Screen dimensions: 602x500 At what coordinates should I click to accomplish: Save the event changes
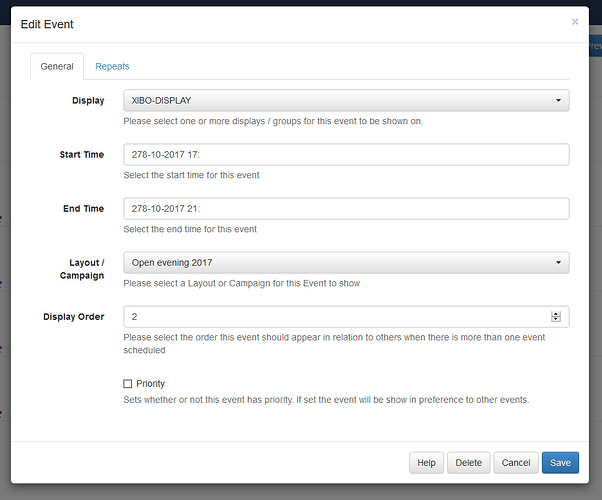(x=560, y=463)
